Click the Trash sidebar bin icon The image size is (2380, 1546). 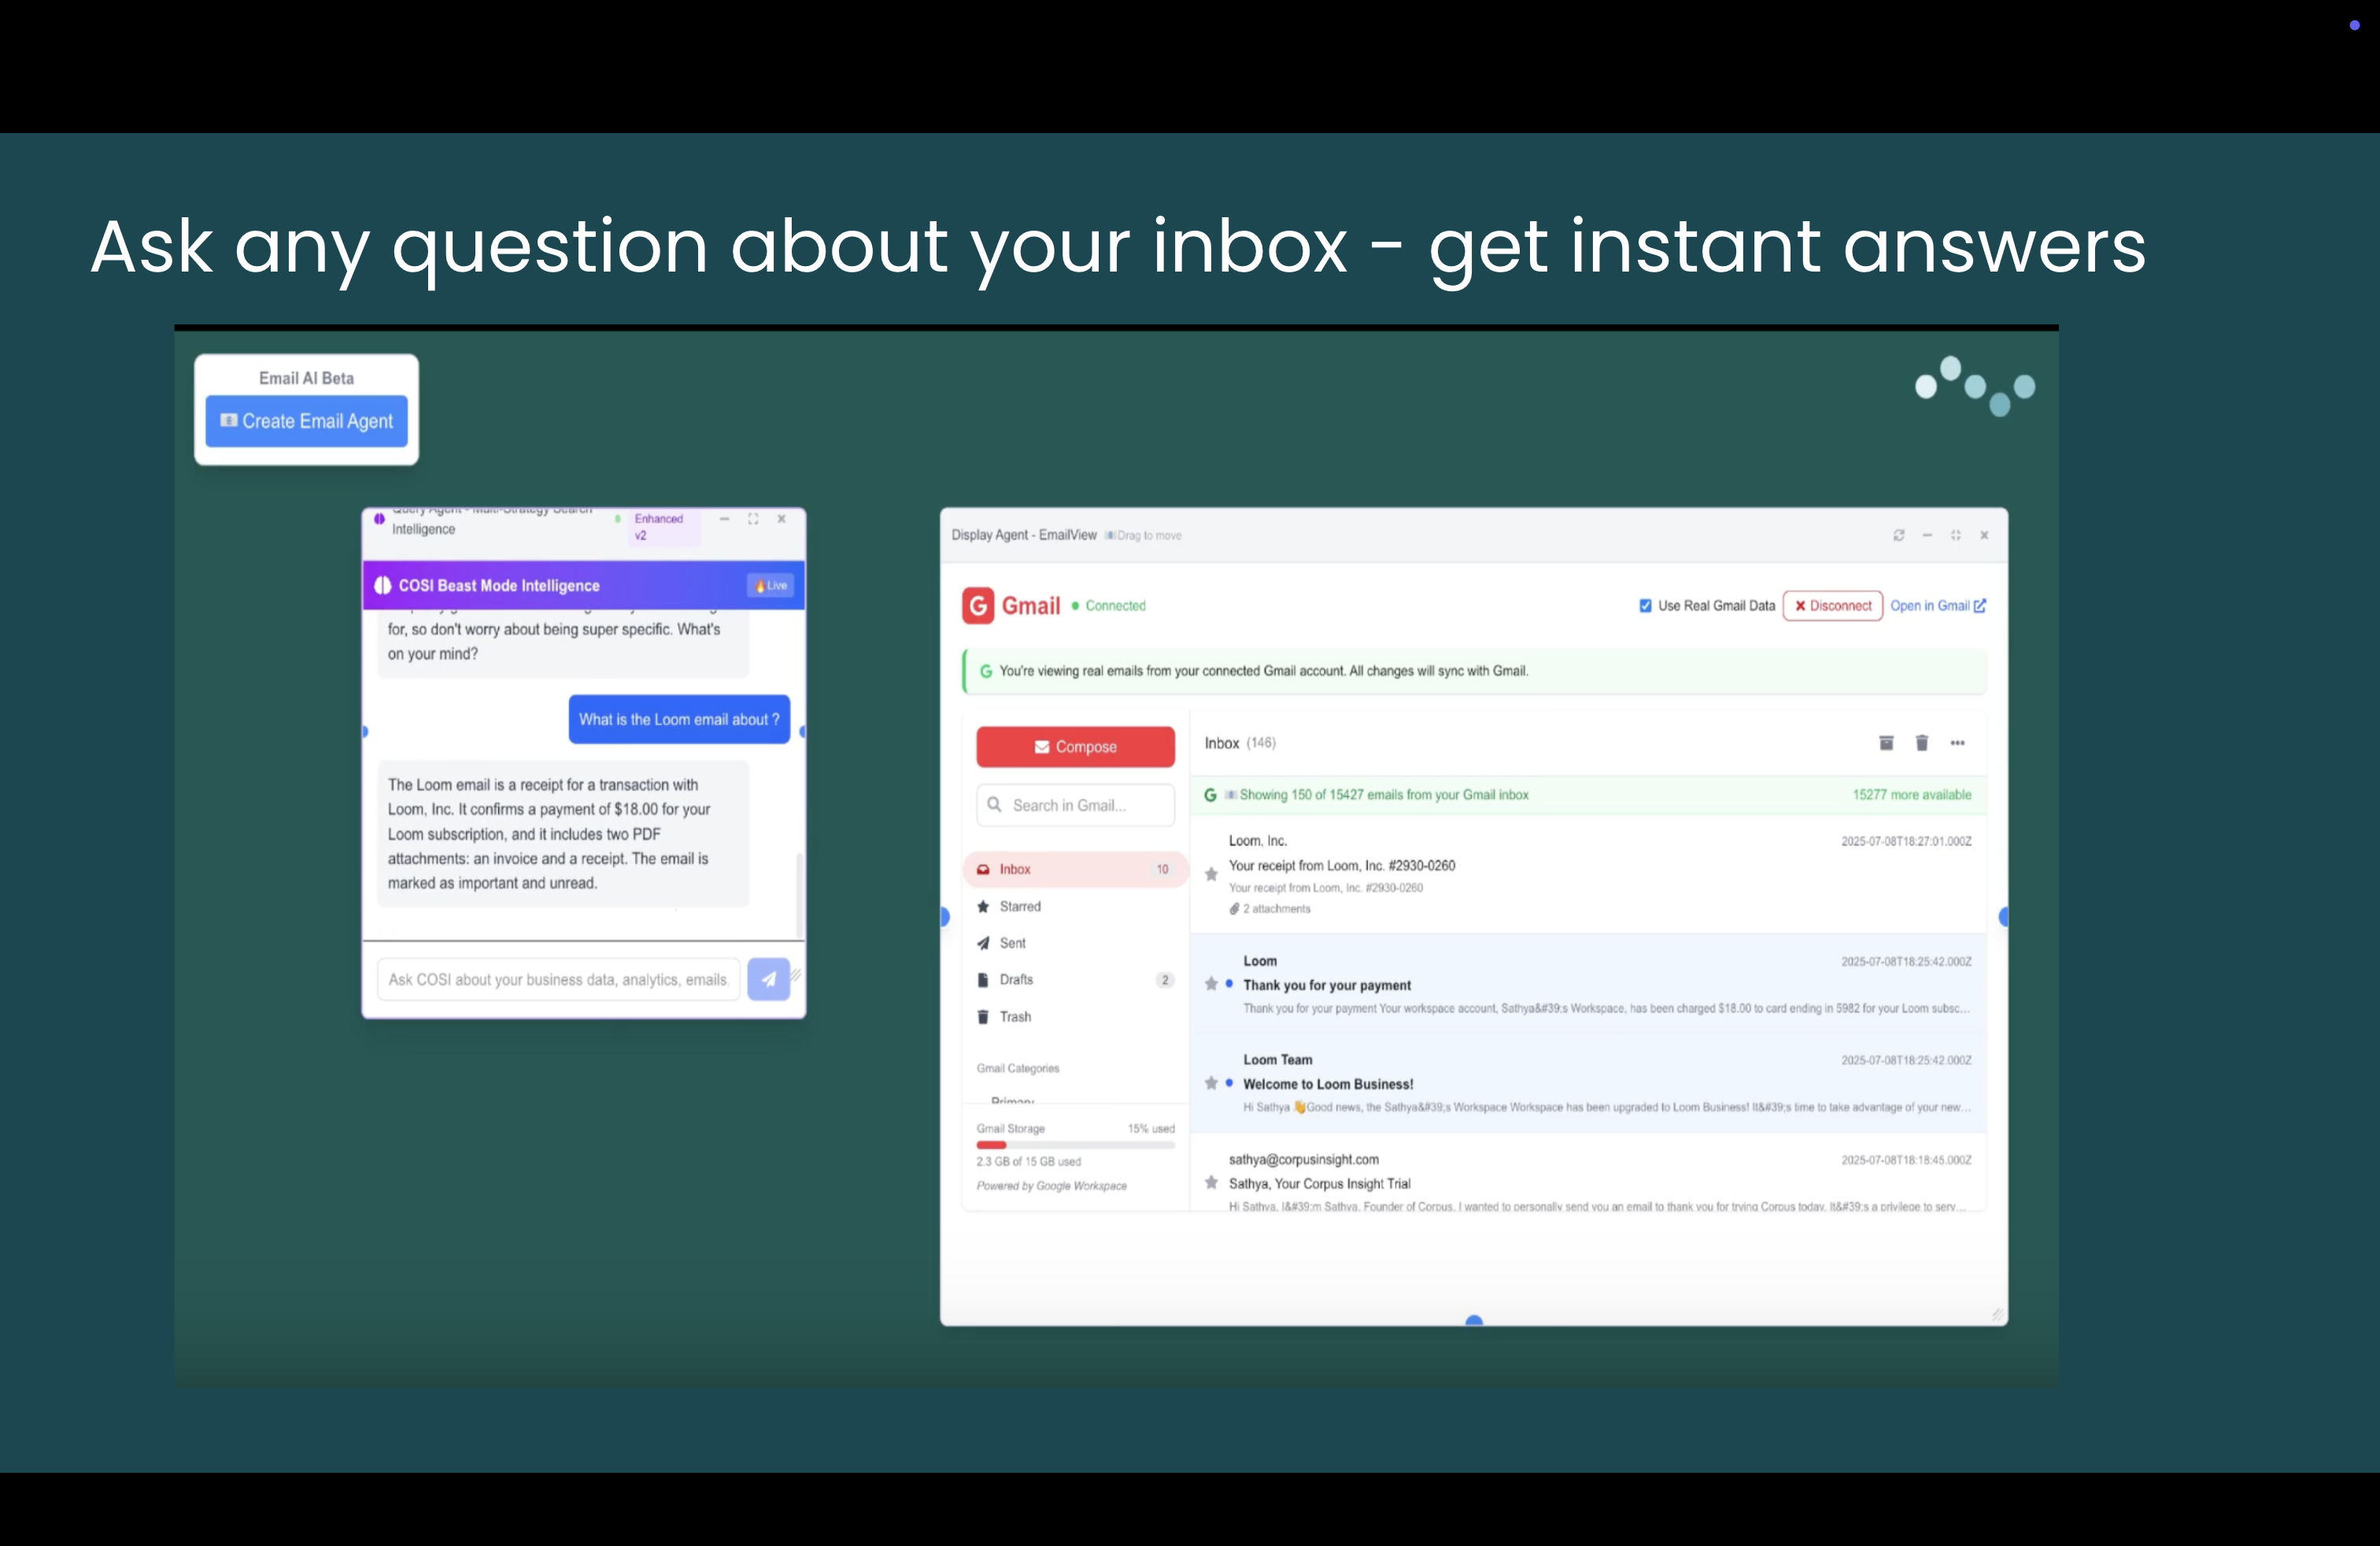pyautogui.click(x=983, y=1017)
